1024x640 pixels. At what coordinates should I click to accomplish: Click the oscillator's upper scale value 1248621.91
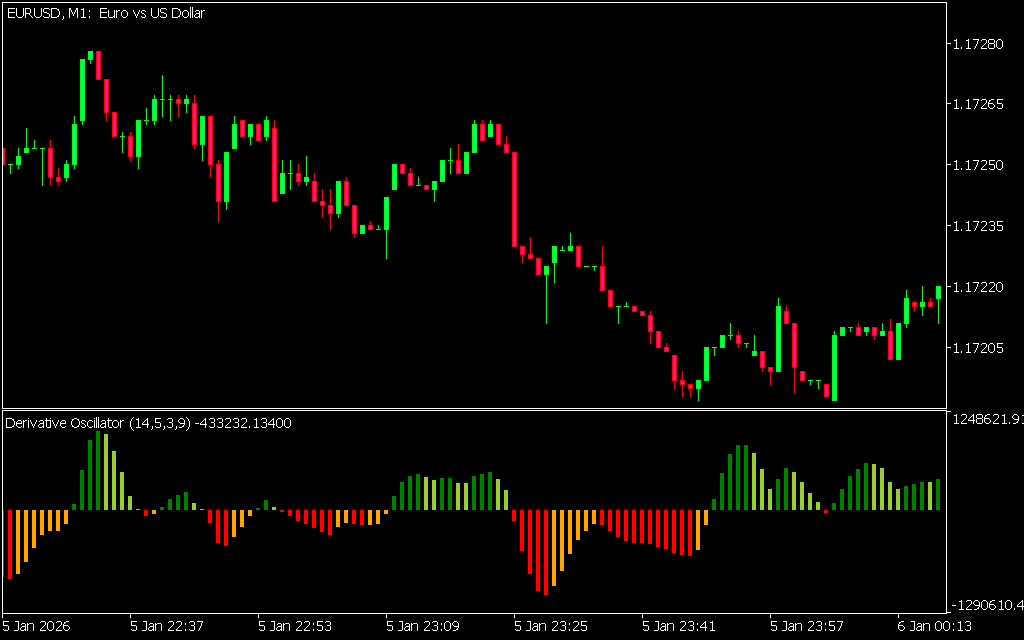pyautogui.click(x=985, y=419)
